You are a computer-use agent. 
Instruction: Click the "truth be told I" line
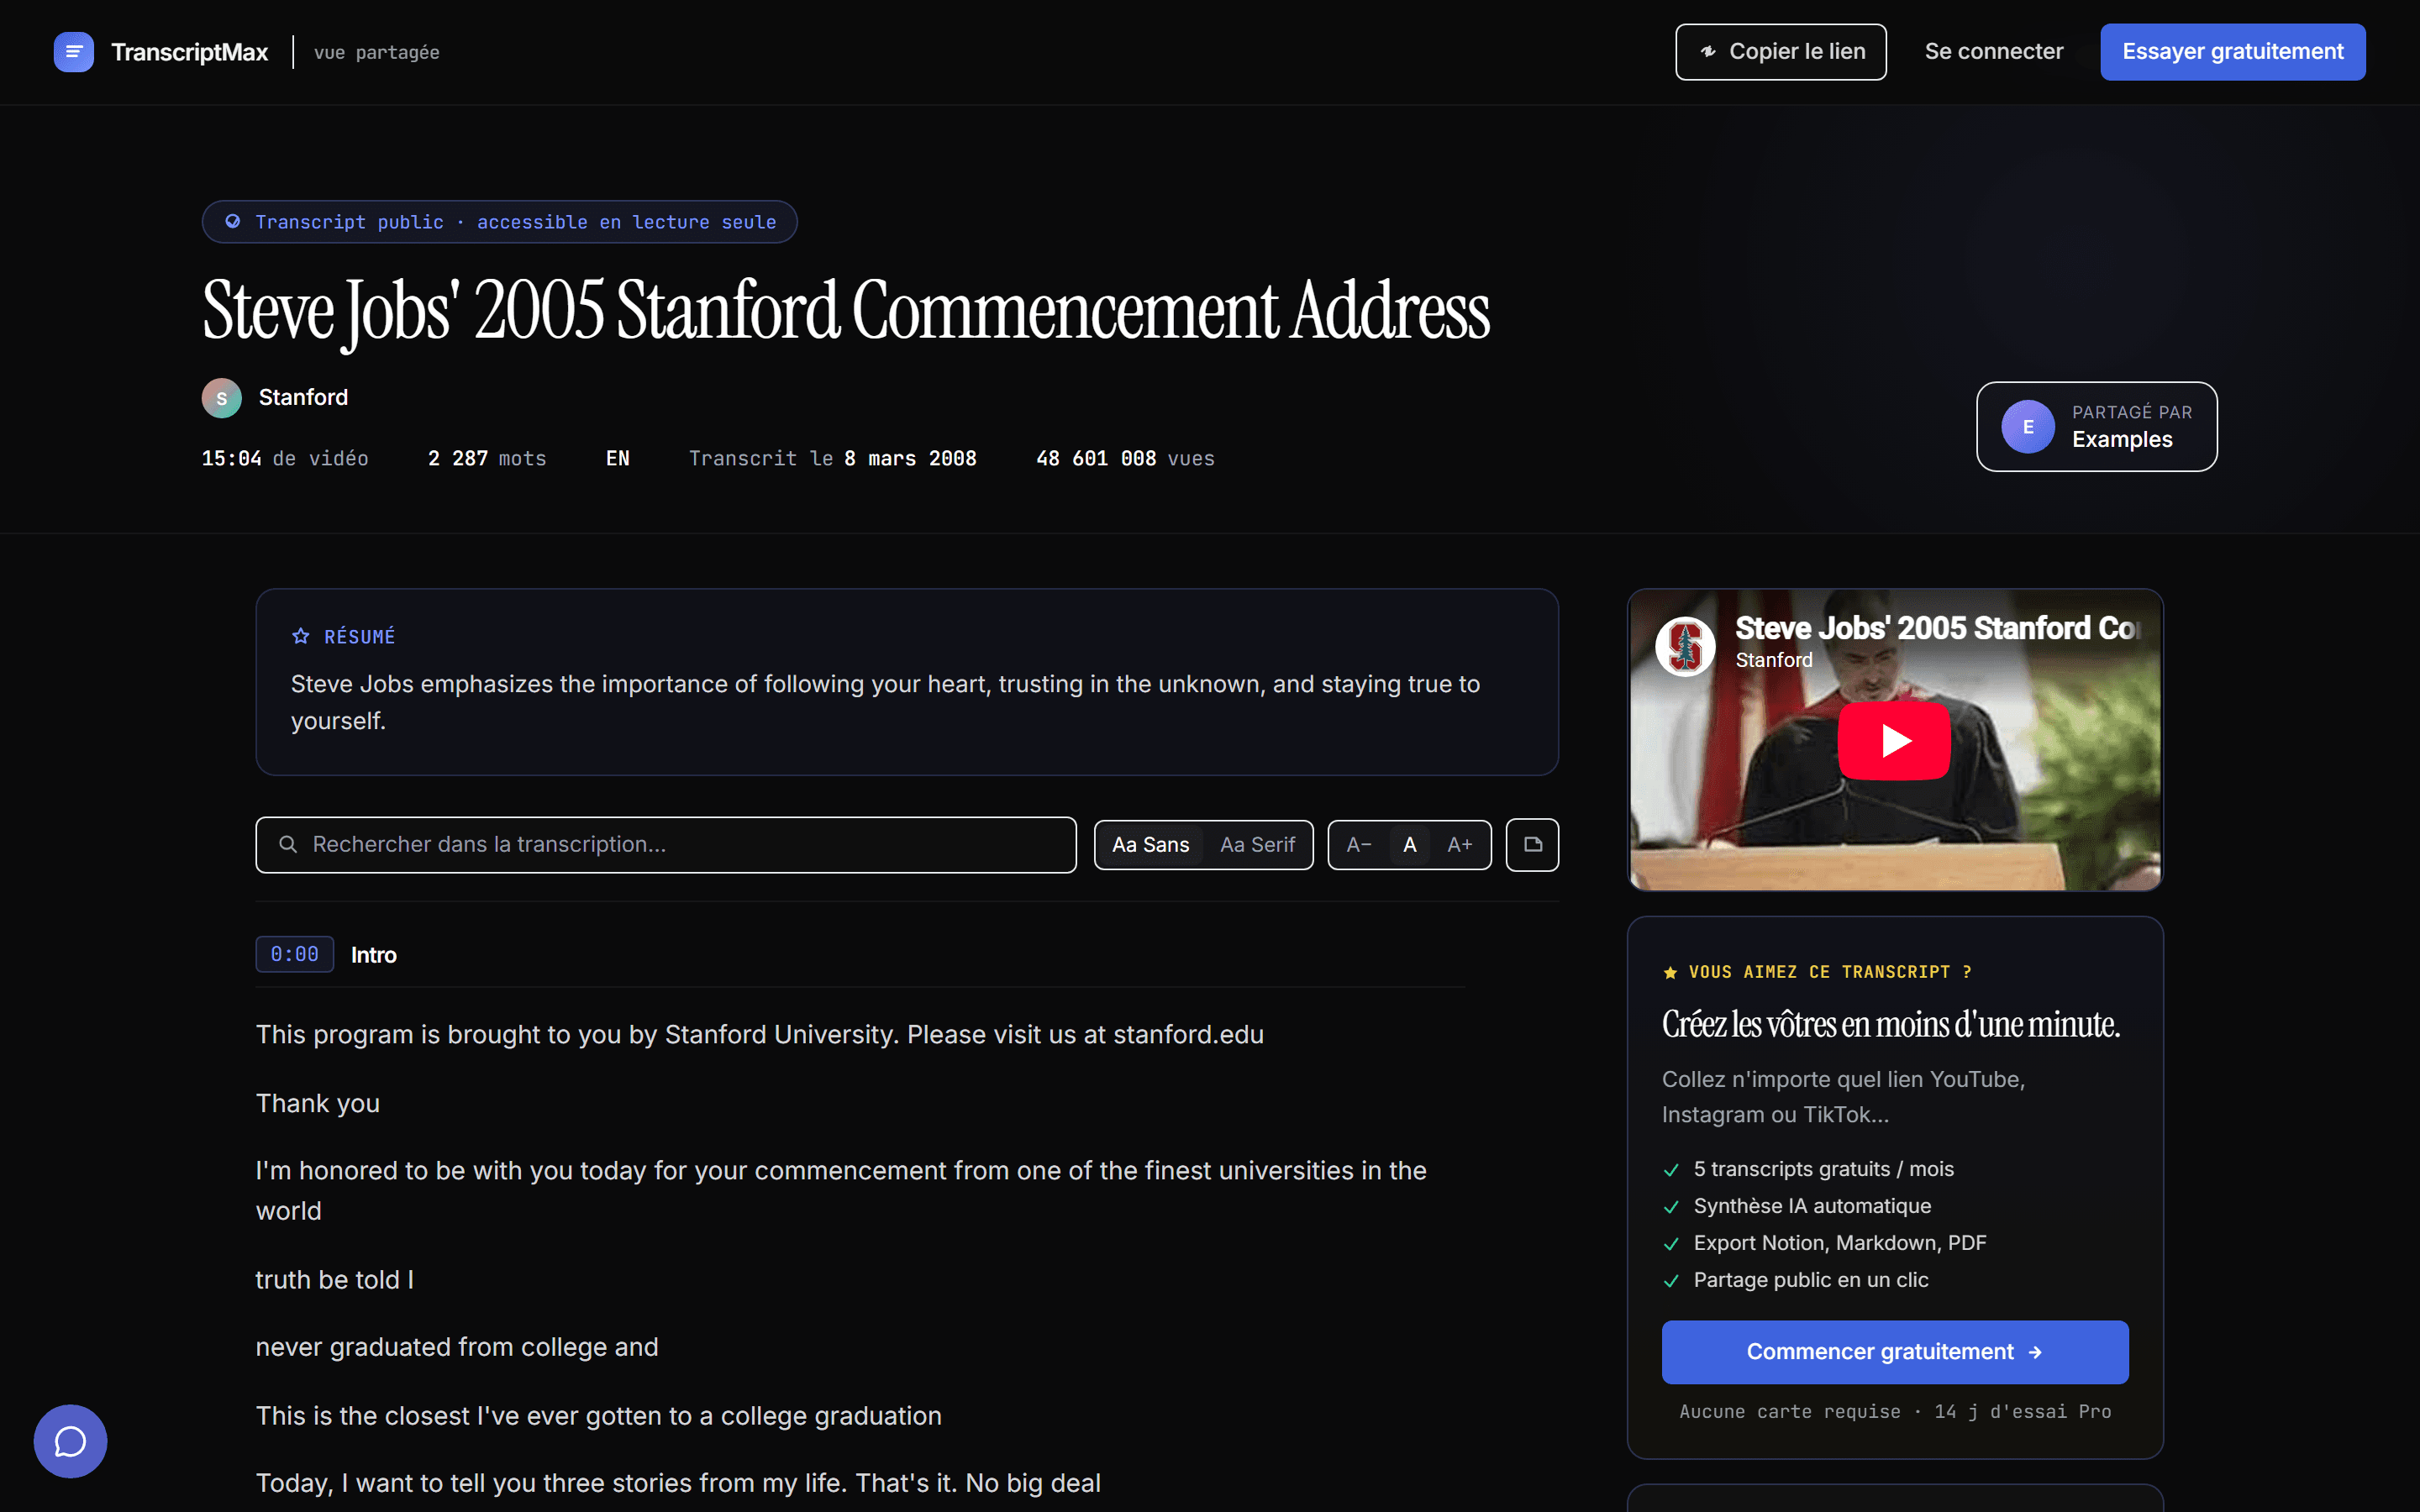pyautogui.click(x=335, y=1280)
